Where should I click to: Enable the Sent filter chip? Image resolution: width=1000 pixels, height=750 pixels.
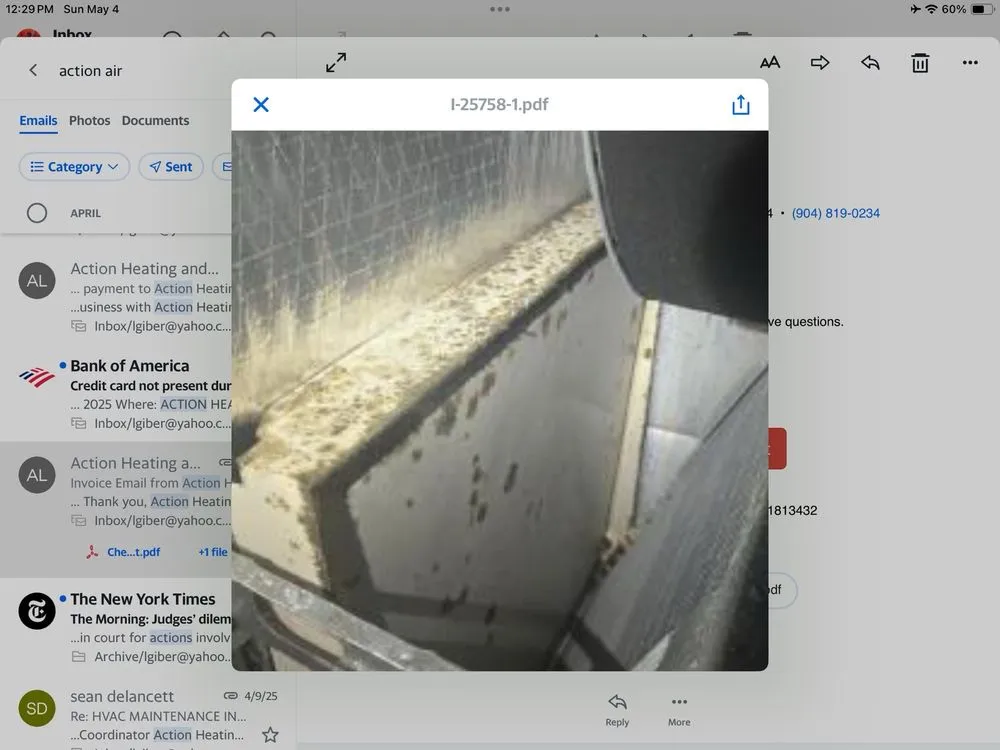(x=171, y=167)
